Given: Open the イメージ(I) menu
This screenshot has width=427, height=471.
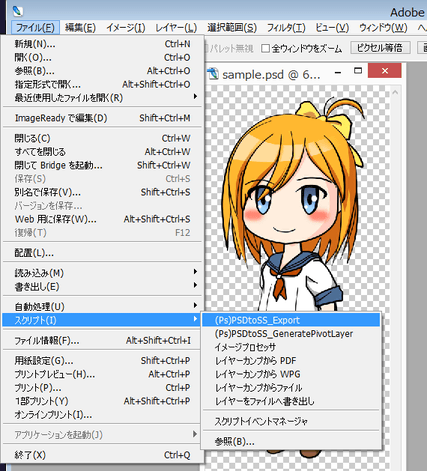Looking at the screenshot, I should pos(126,28).
